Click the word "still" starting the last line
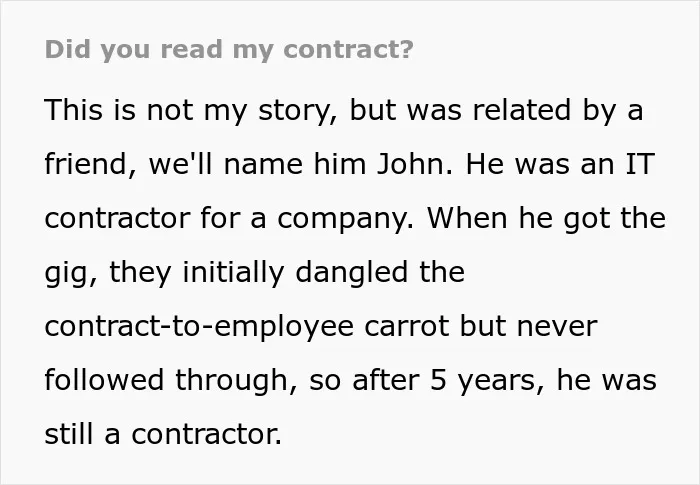Image resolution: width=700 pixels, height=485 pixels. (x=69, y=435)
